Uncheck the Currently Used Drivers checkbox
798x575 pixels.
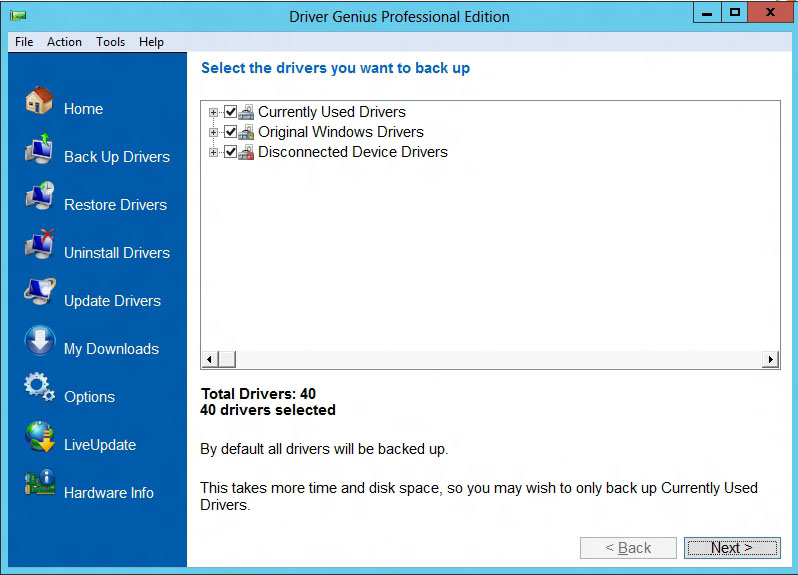(x=231, y=111)
